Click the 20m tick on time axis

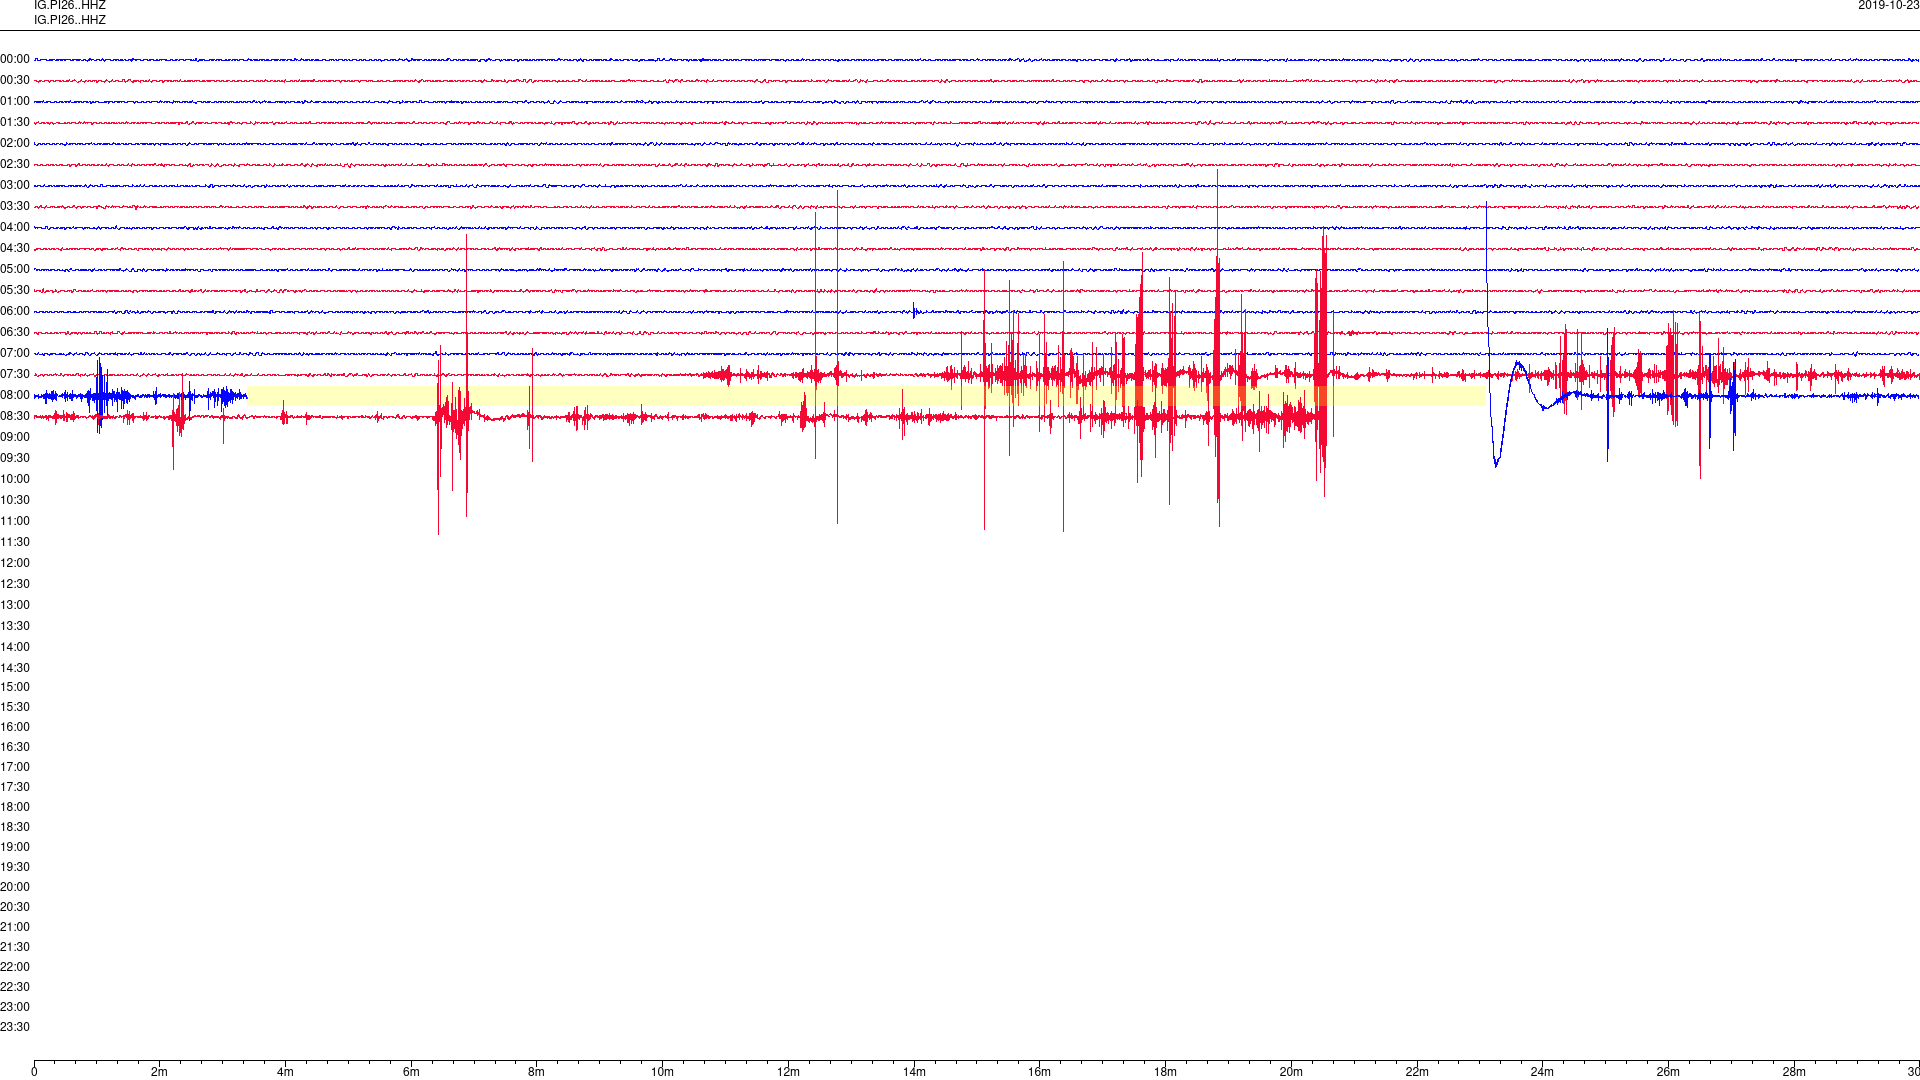pyautogui.click(x=1291, y=1072)
